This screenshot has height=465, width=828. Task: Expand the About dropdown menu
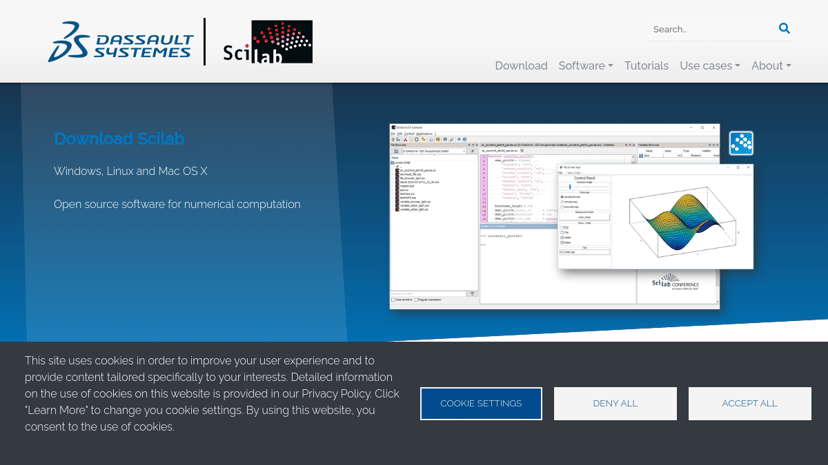point(771,65)
